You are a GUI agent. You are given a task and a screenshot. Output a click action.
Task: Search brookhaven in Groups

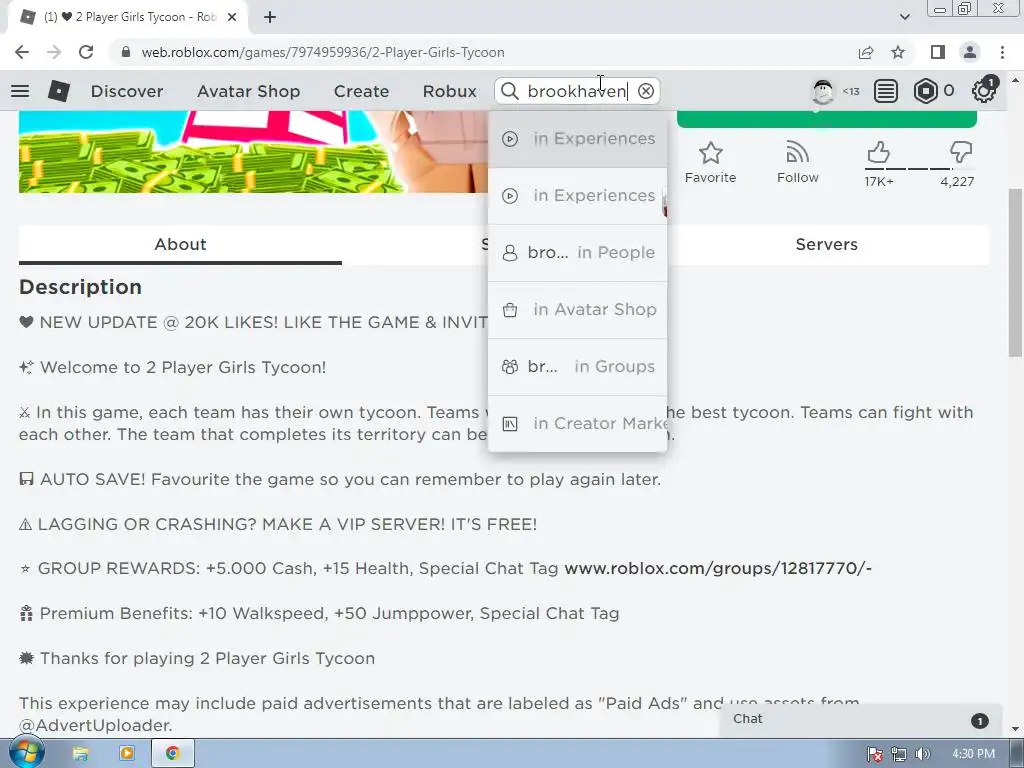click(577, 366)
